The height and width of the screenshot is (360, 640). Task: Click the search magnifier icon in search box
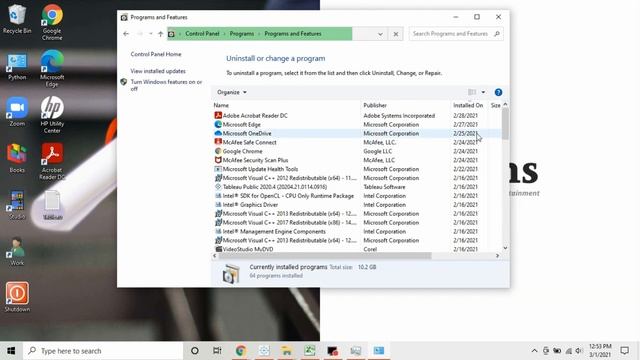coord(497,34)
